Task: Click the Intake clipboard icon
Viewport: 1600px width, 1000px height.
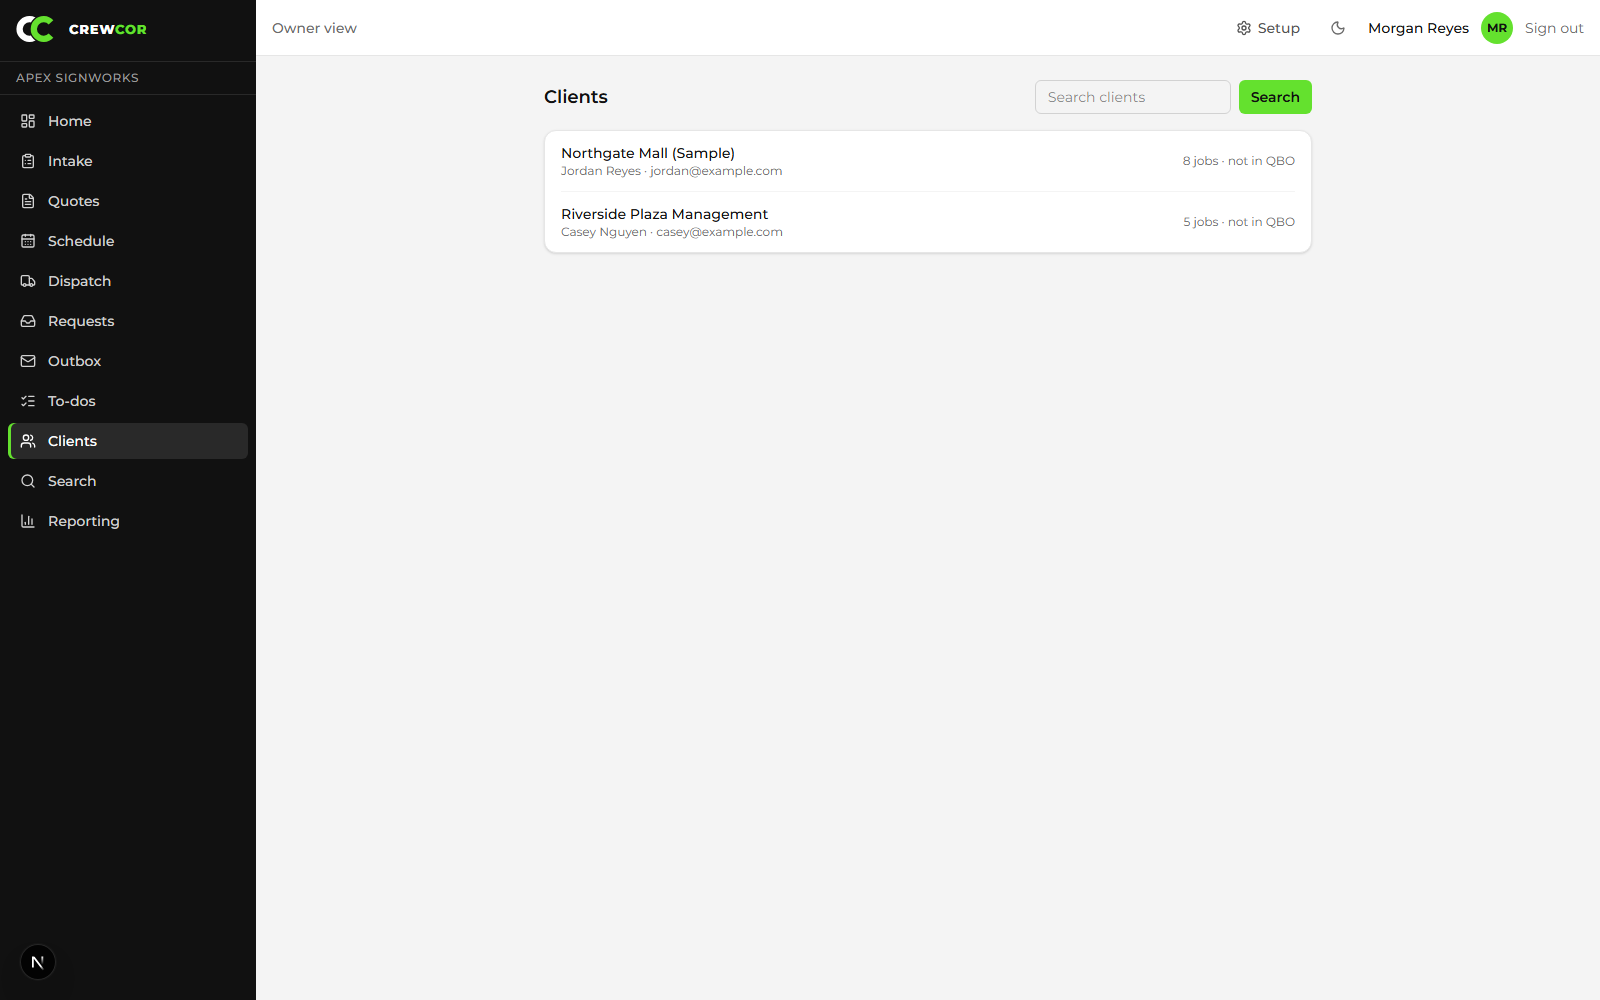Action: coord(28,161)
